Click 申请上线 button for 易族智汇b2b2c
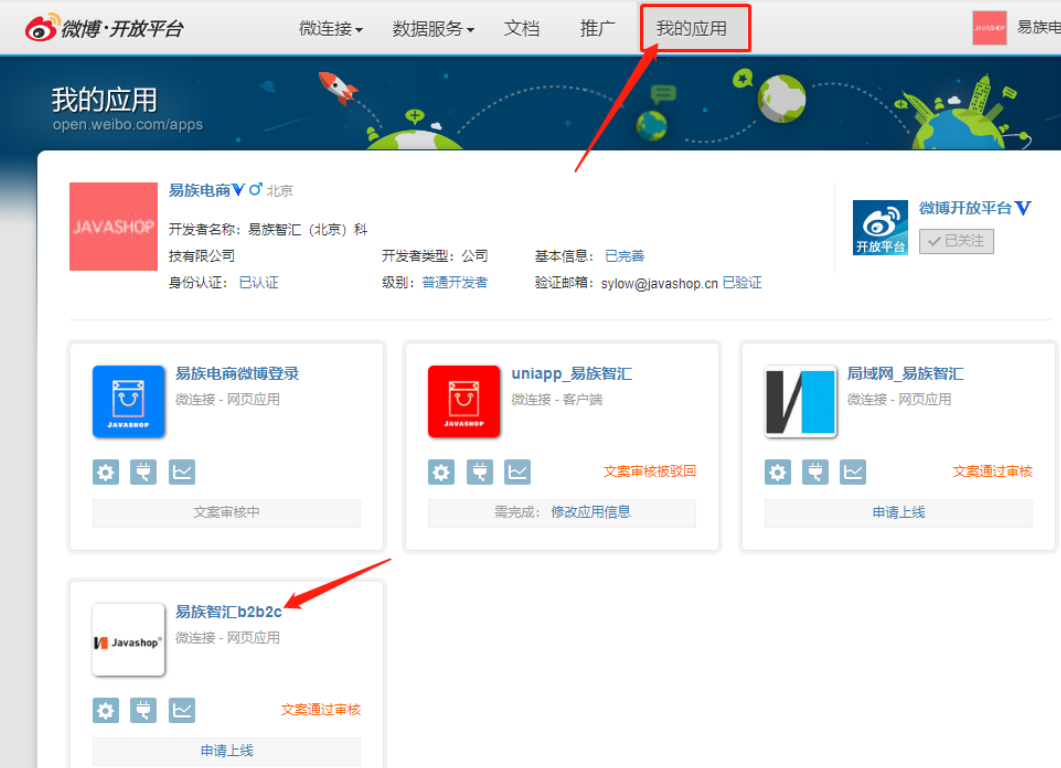 tap(227, 750)
